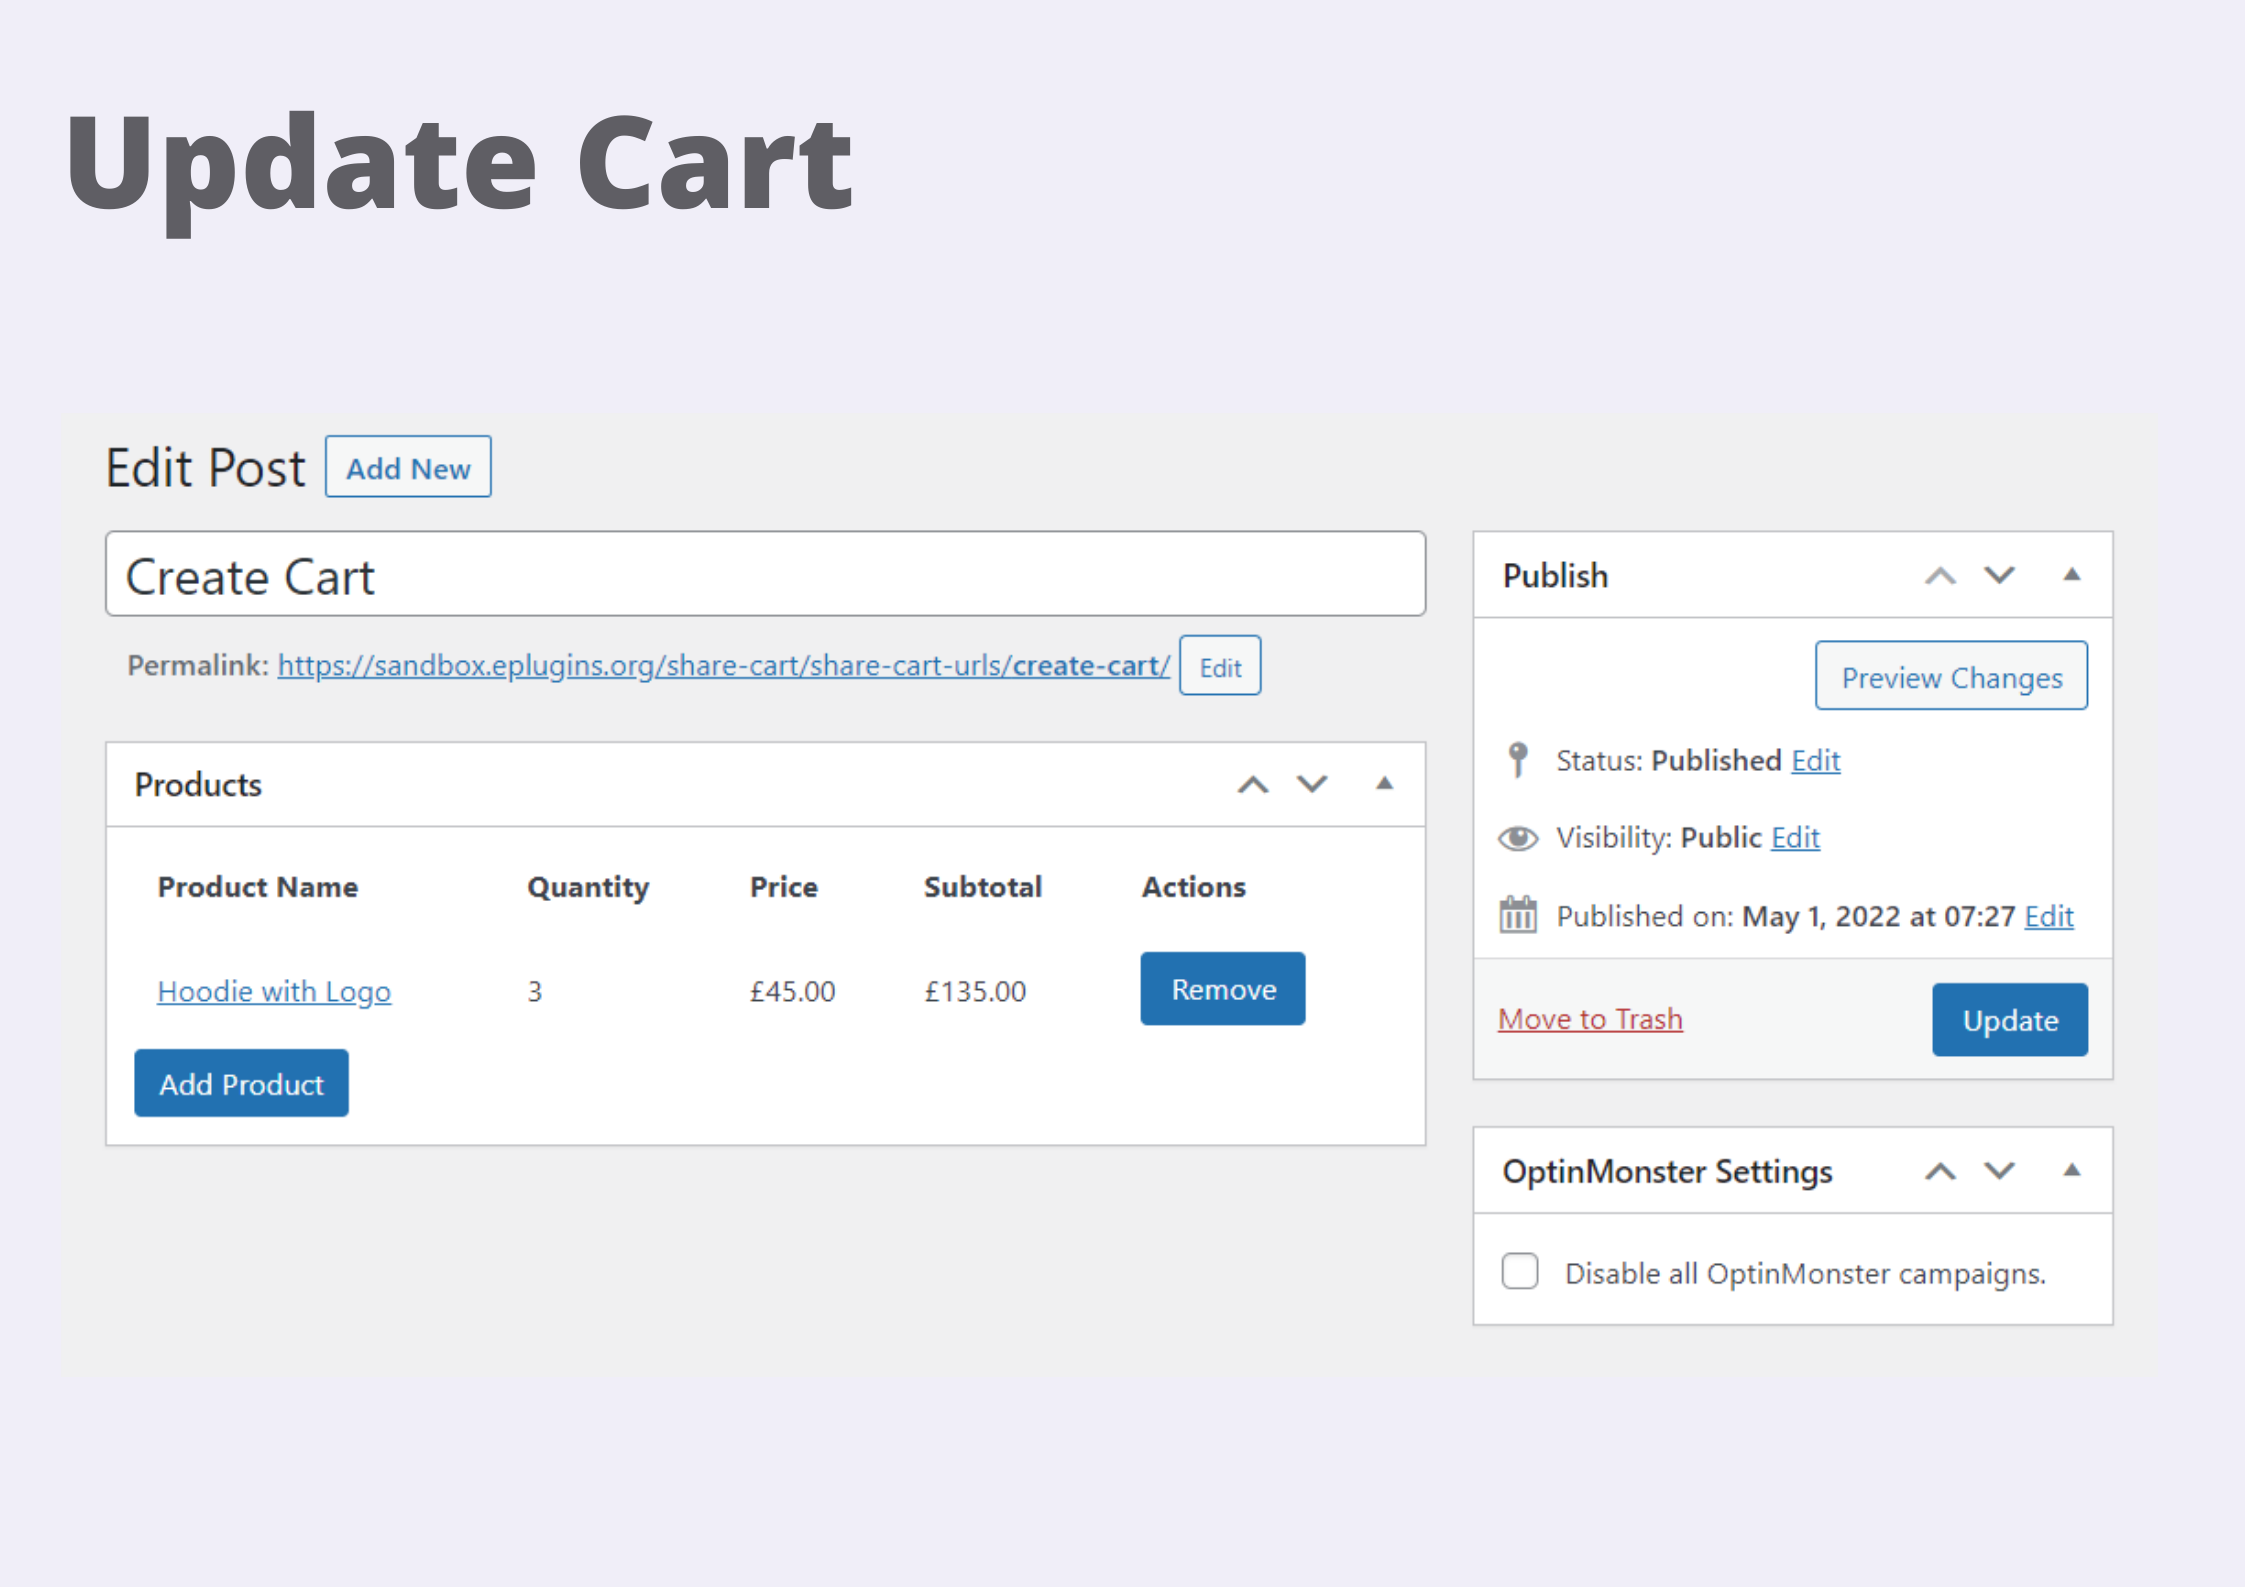Click the down chevron on OptinMonster Settings
Viewport: 2245px width, 1587px height.
(x=1999, y=1171)
